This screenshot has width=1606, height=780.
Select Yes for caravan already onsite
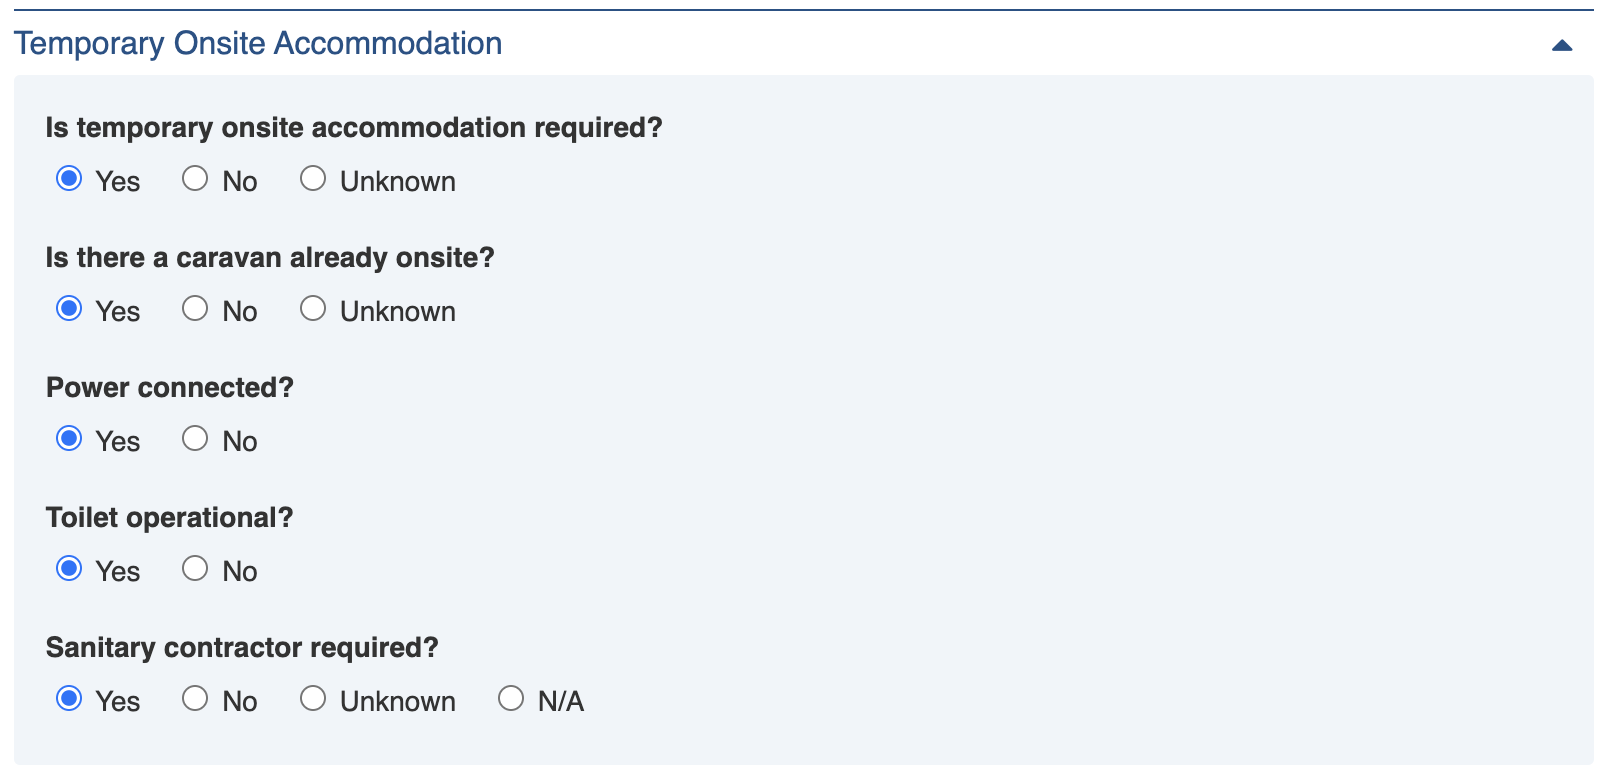[x=69, y=309]
